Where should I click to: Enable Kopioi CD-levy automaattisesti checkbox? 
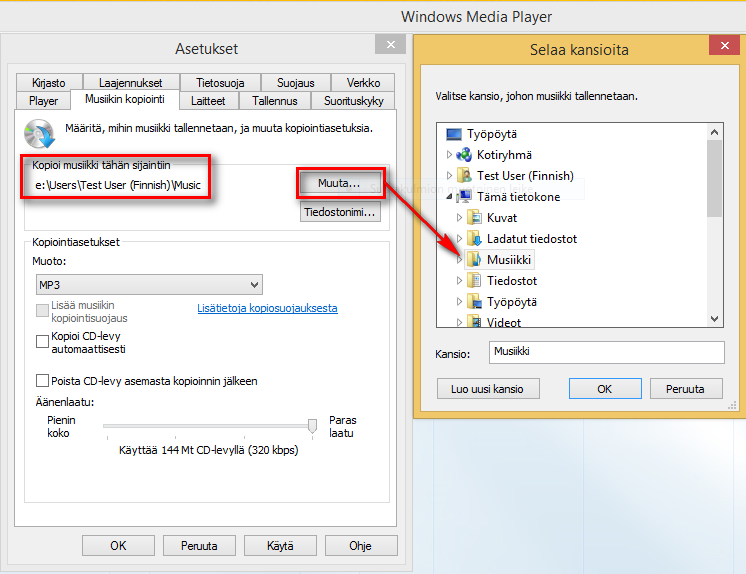pyautogui.click(x=42, y=341)
